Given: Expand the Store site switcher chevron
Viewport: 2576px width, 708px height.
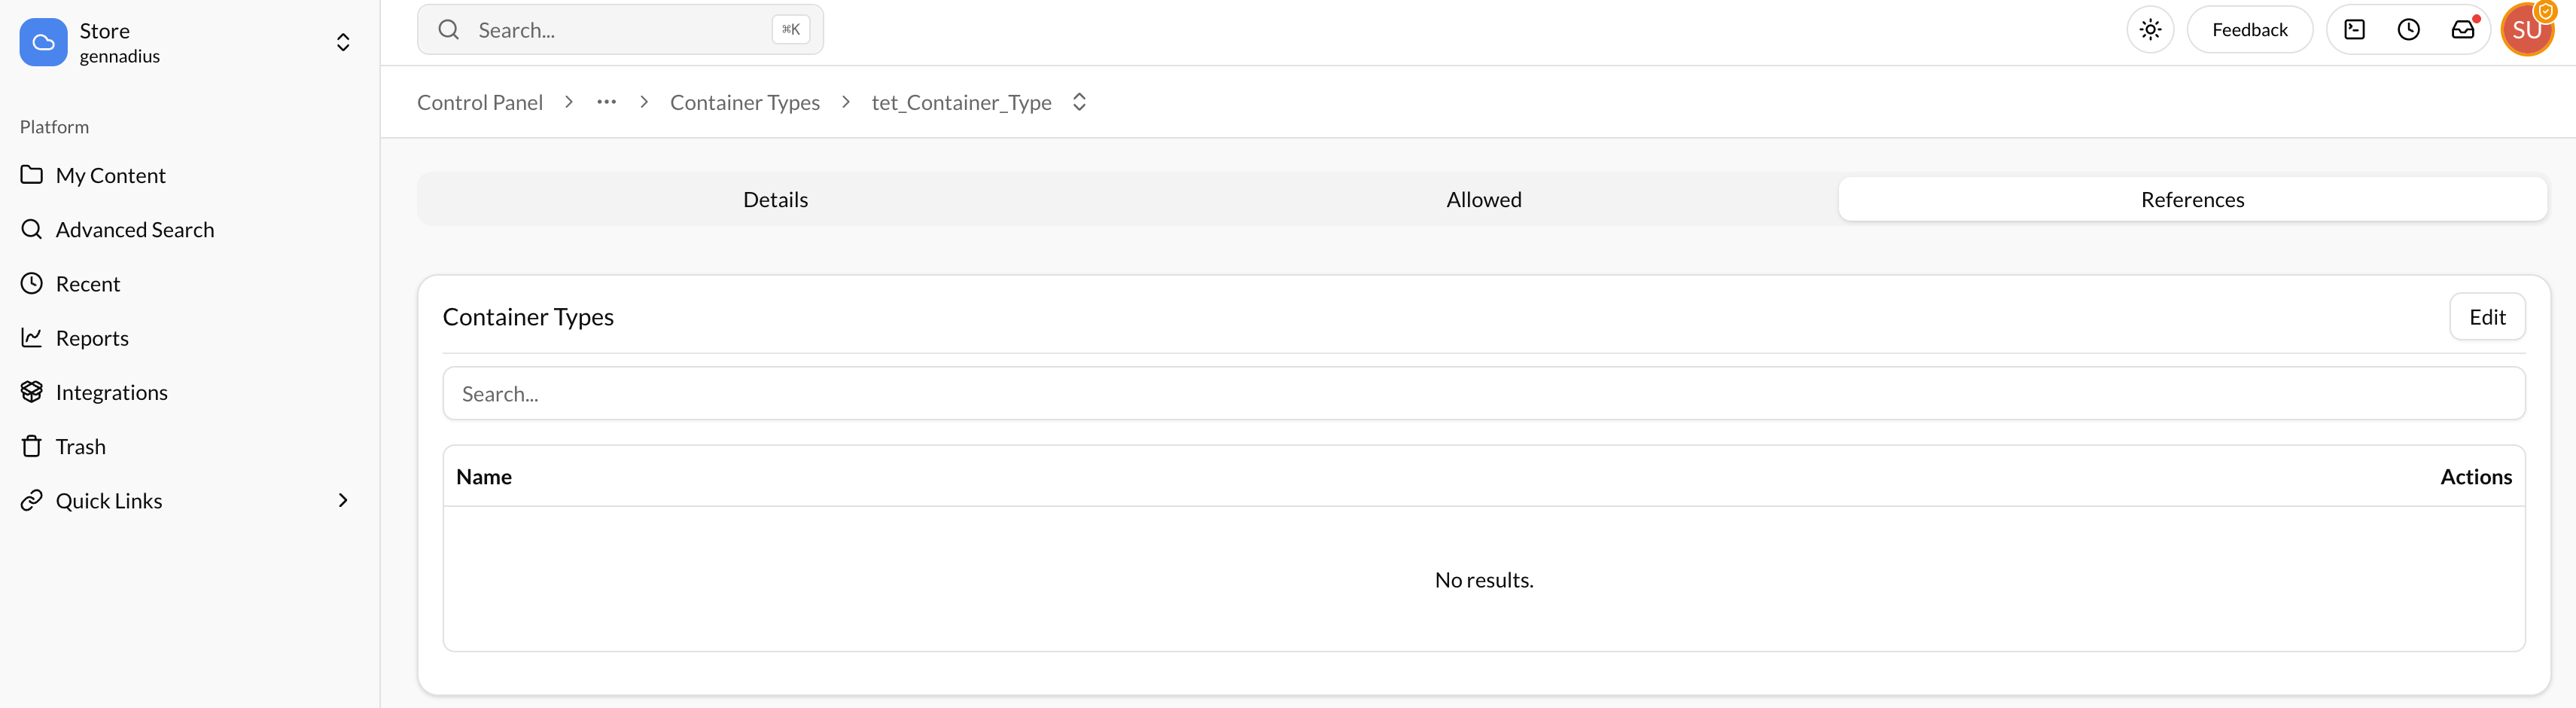Looking at the screenshot, I should click(x=342, y=42).
